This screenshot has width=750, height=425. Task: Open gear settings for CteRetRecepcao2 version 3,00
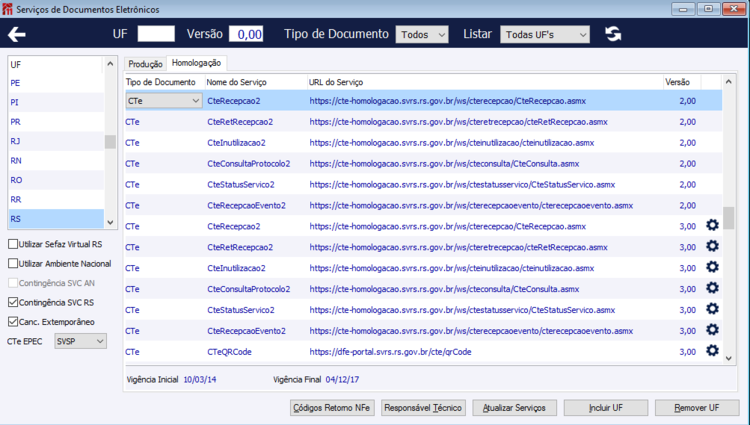(712, 246)
